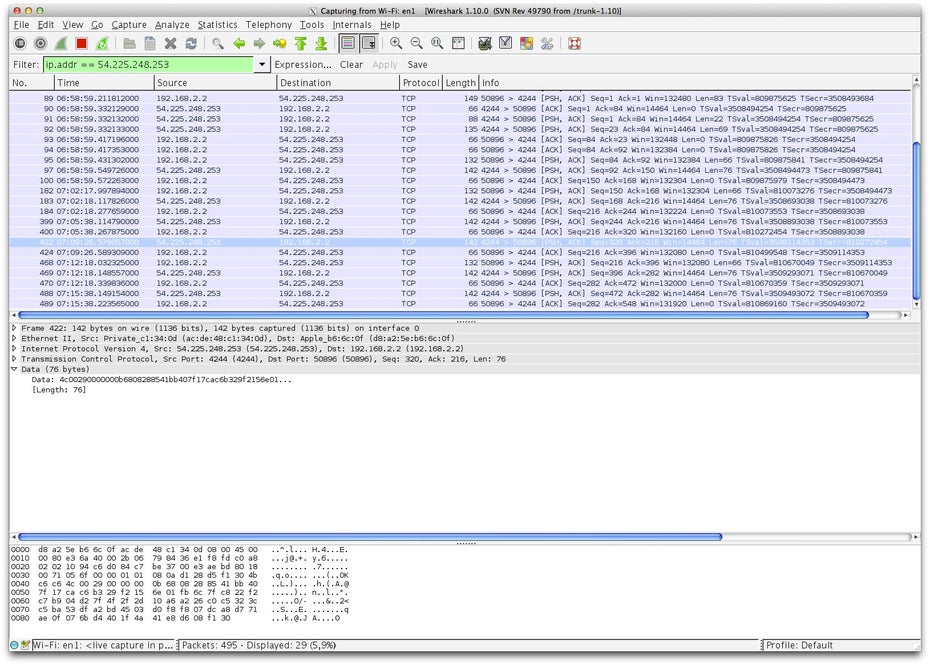Viewport: 930px width, 665px height.
Task: Toggle auto scroll in live capture
Action: click(368, 43)
